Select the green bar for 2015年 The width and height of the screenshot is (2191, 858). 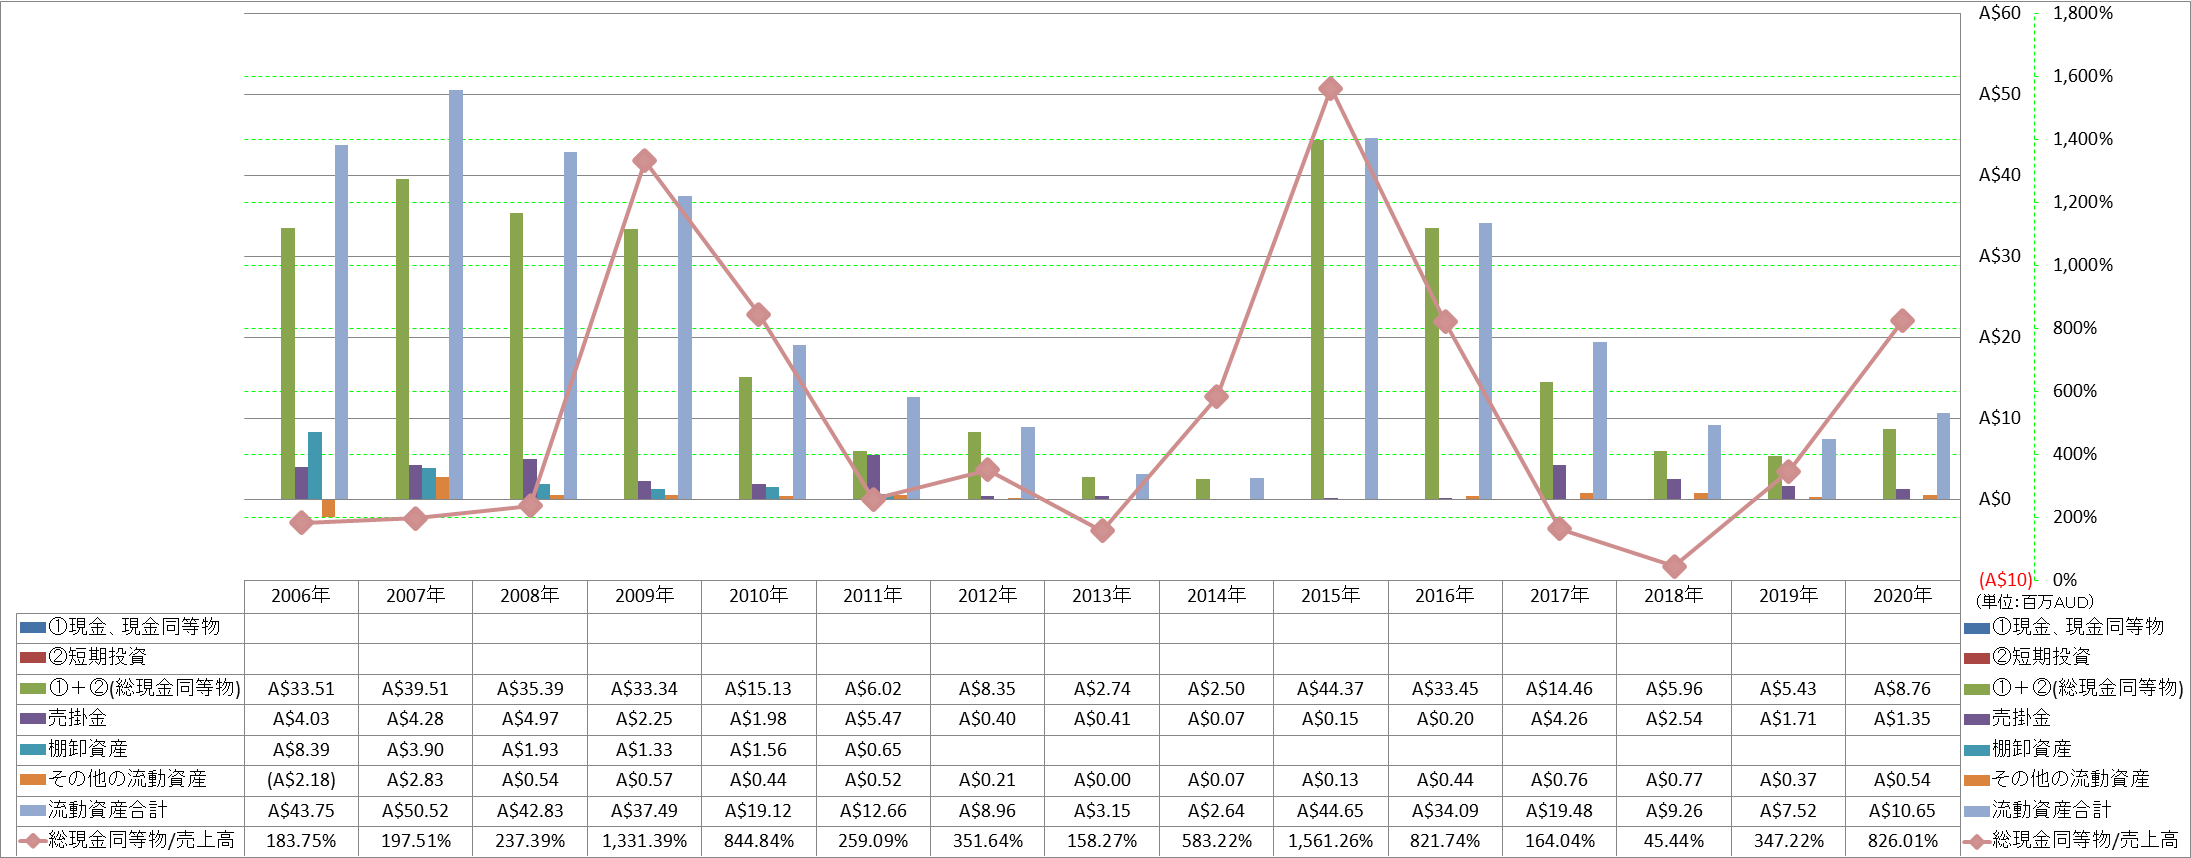(x=1317, y=319)
